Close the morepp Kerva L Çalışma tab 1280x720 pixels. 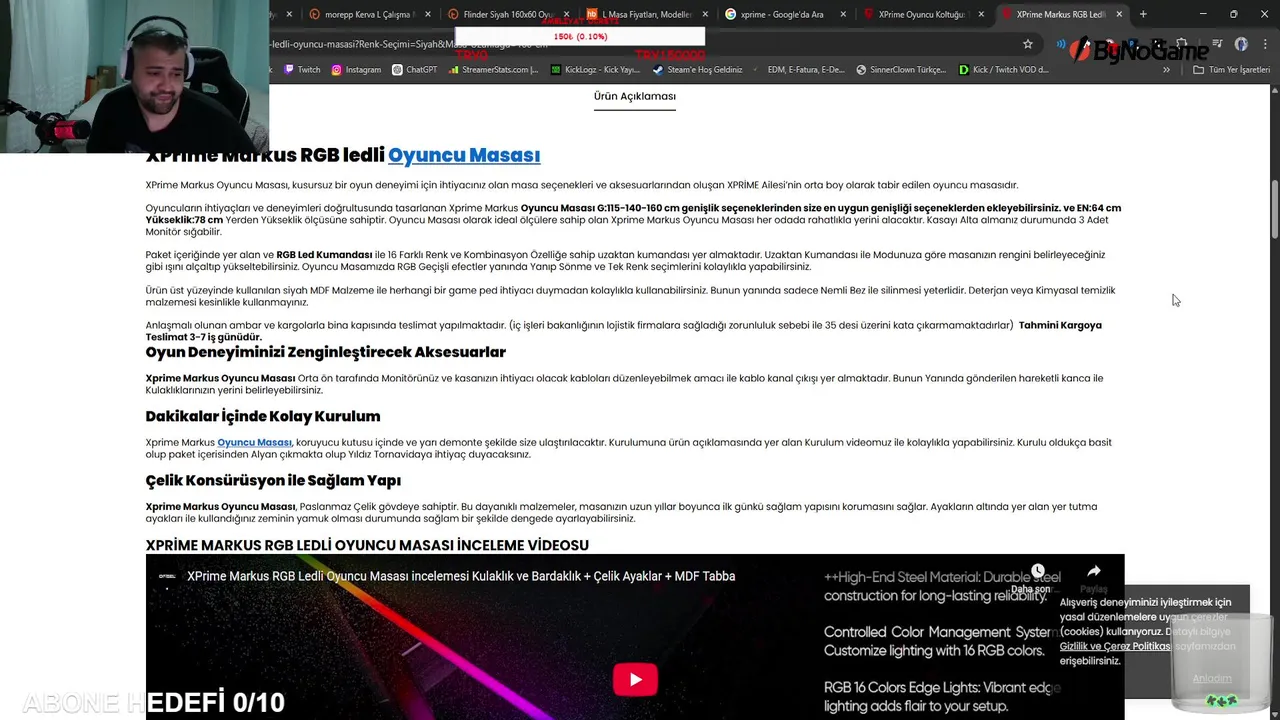[x=428, y=14]
